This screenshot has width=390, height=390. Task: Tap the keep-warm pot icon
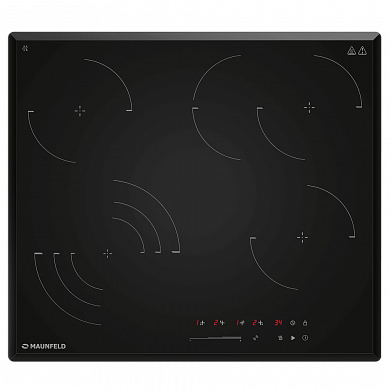click(280, 338)
